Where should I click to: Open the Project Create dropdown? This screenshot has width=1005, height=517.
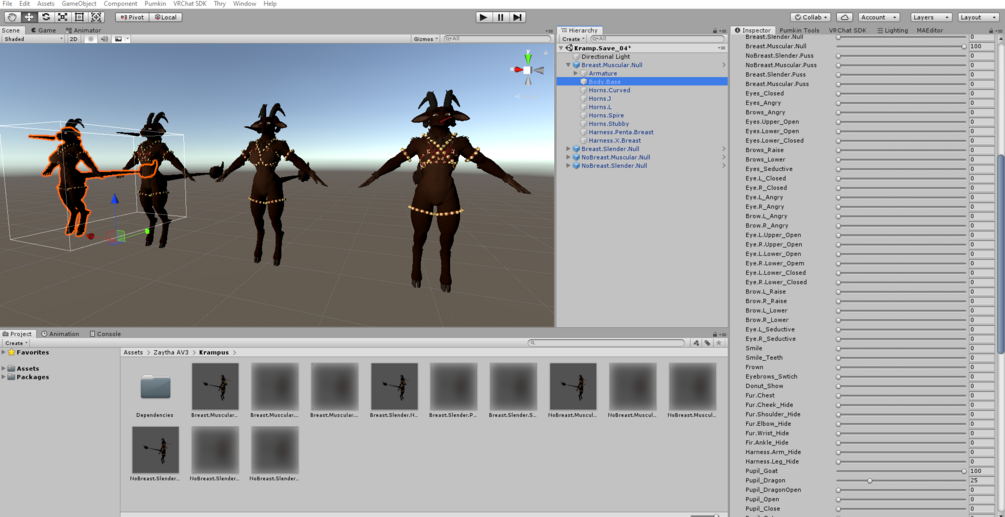point(16,343)
